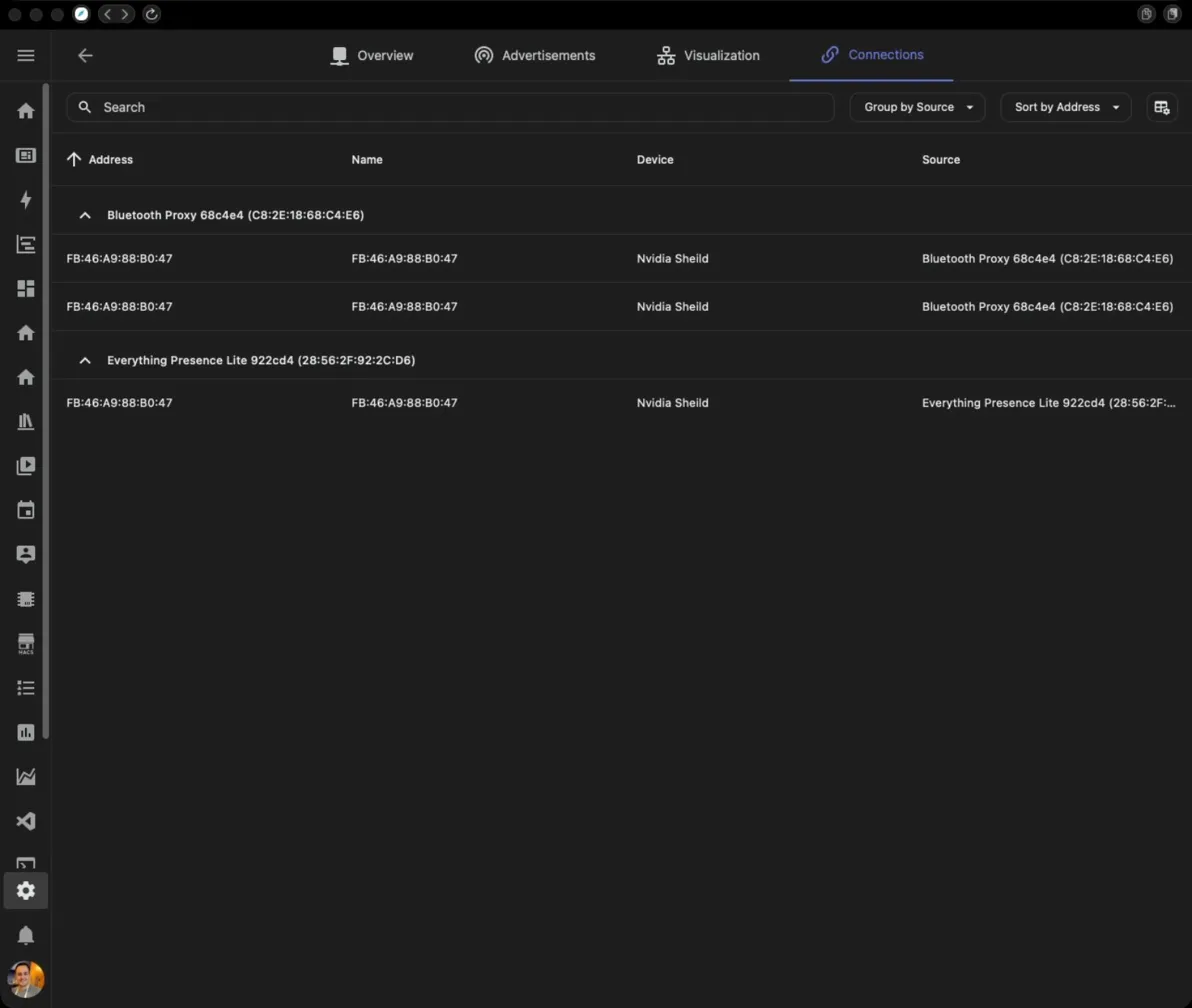The width and height of the screenshot is (1192, 1008).
Task: Click the Bluetooth Proxy 68c4e4 group title
Action: (236, 215)
